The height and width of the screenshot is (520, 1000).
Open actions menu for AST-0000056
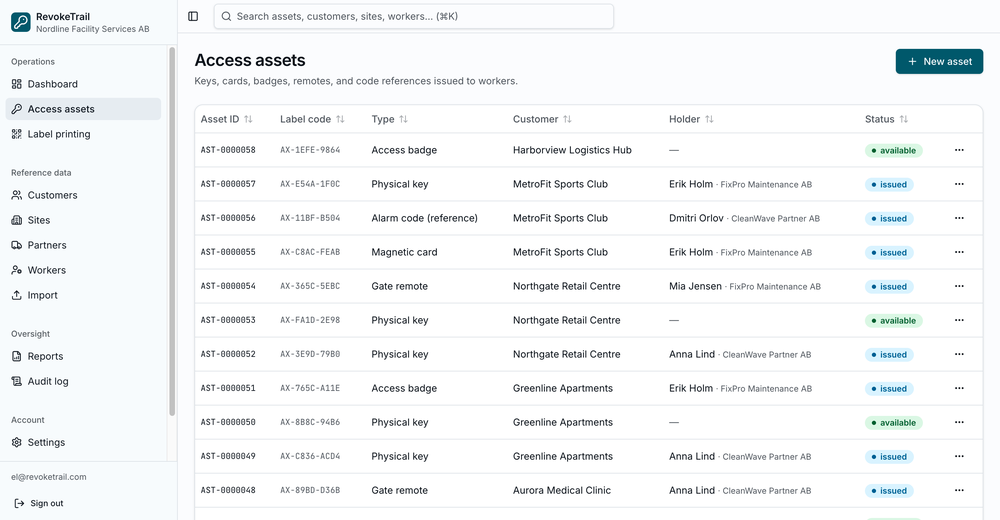(959, 218)
